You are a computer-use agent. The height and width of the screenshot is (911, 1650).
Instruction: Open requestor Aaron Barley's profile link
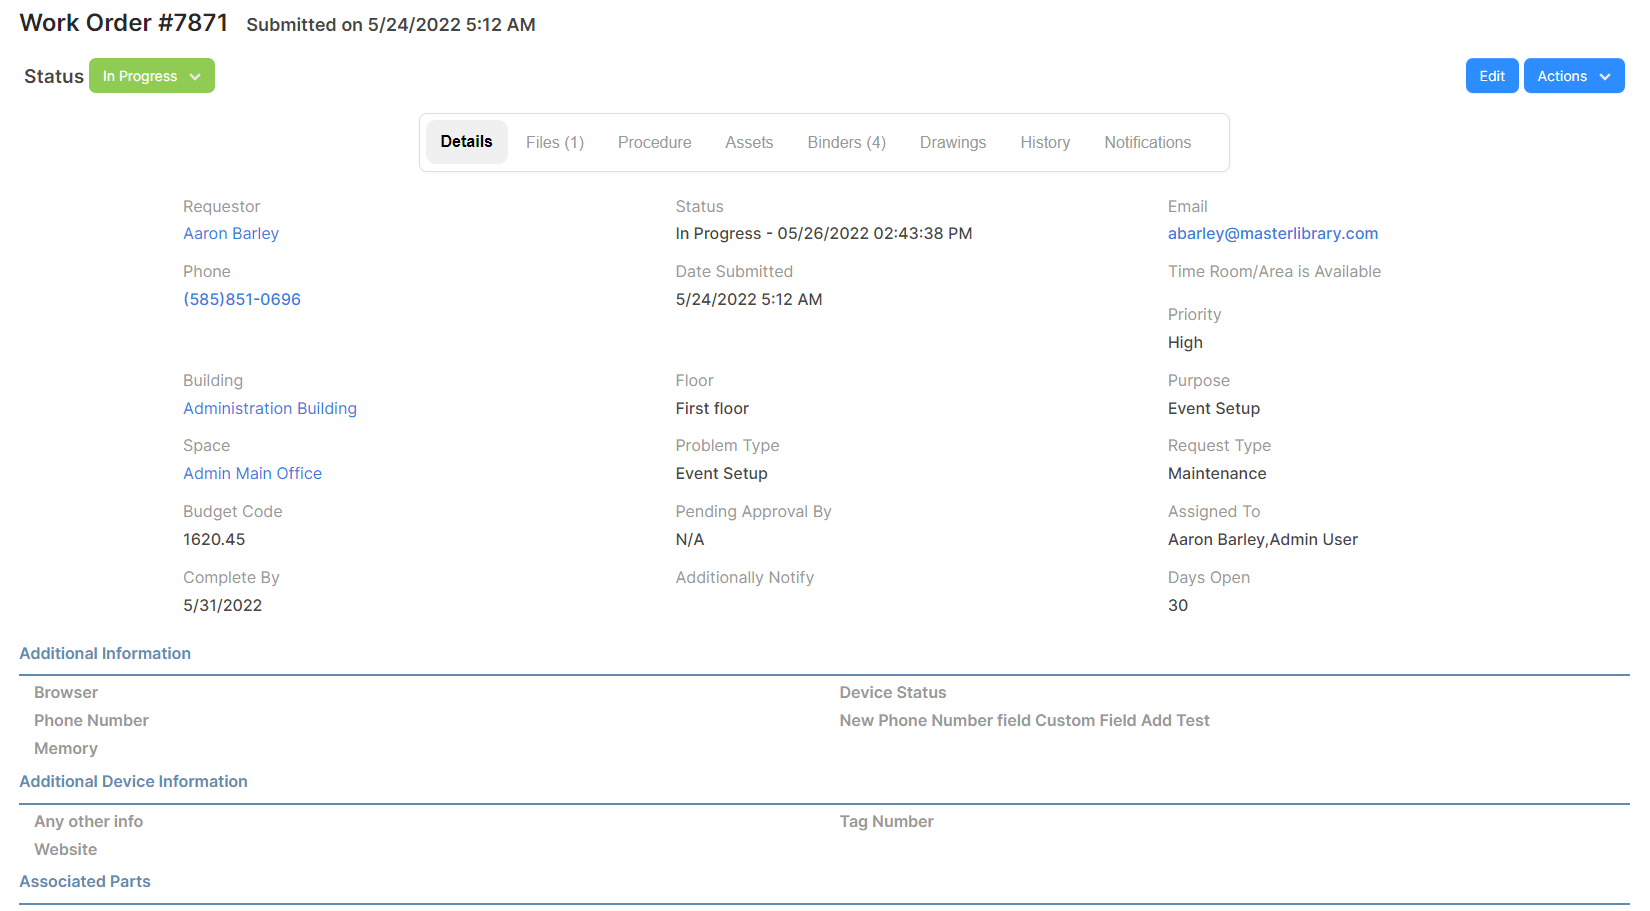(231, 233)
